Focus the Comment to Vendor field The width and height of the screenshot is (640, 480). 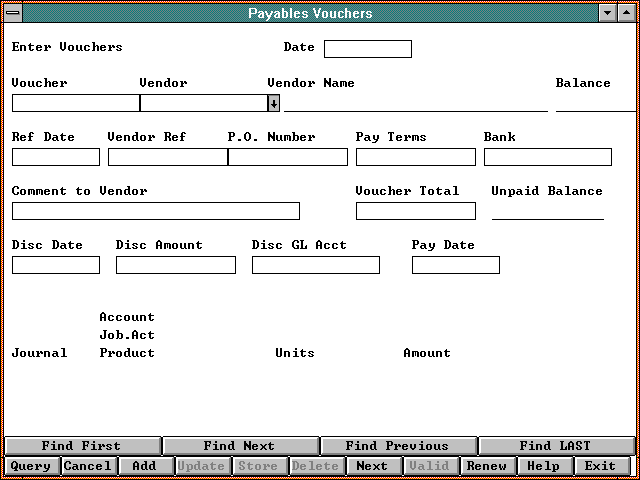click(x=155, y=211)
